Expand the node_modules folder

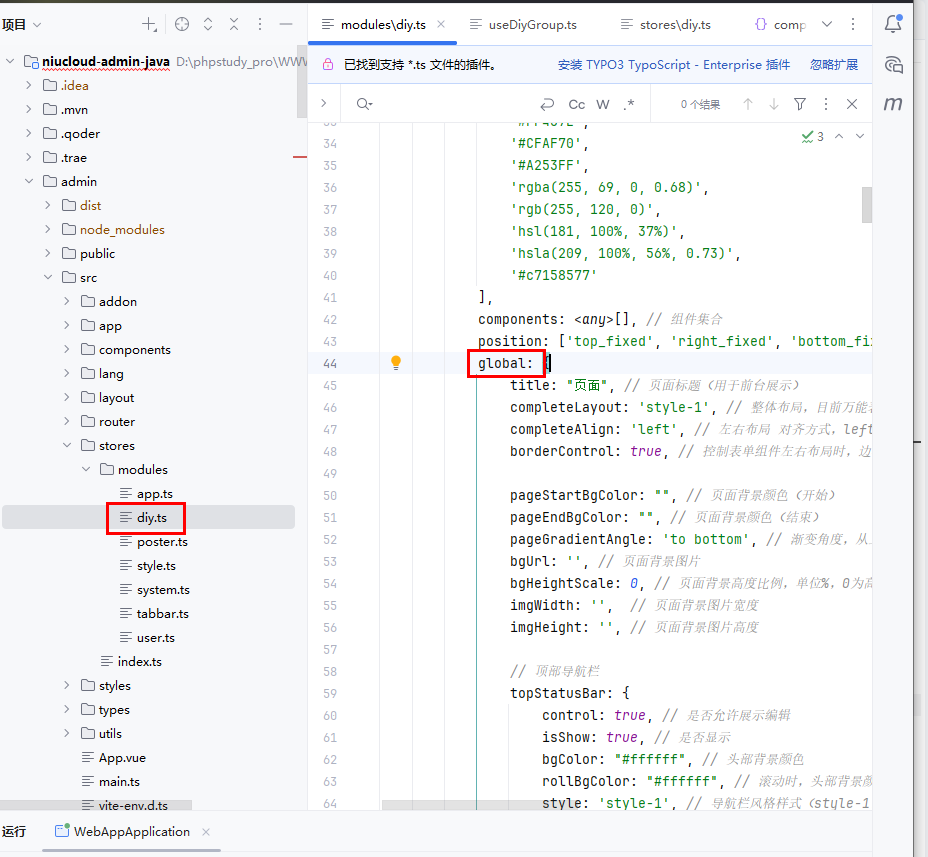[x=48, y=229]
